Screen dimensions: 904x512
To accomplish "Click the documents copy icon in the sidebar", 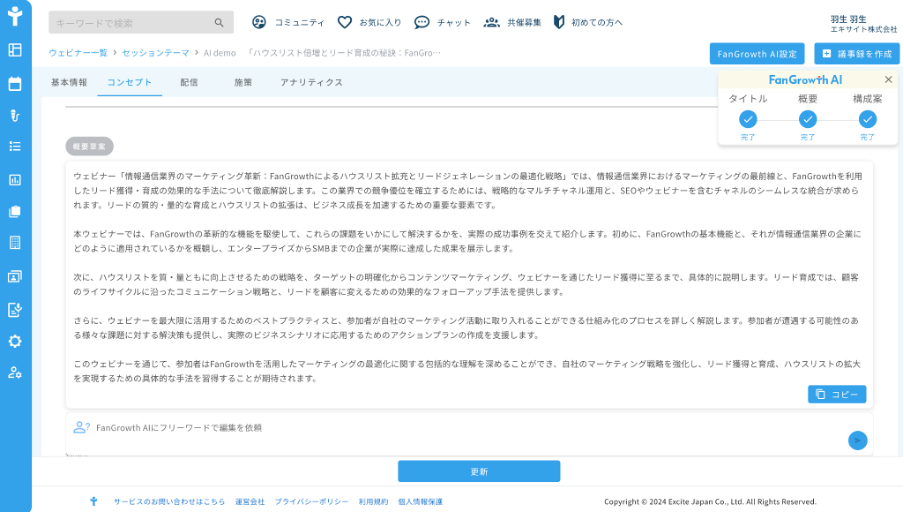I will tap(15, 212).
